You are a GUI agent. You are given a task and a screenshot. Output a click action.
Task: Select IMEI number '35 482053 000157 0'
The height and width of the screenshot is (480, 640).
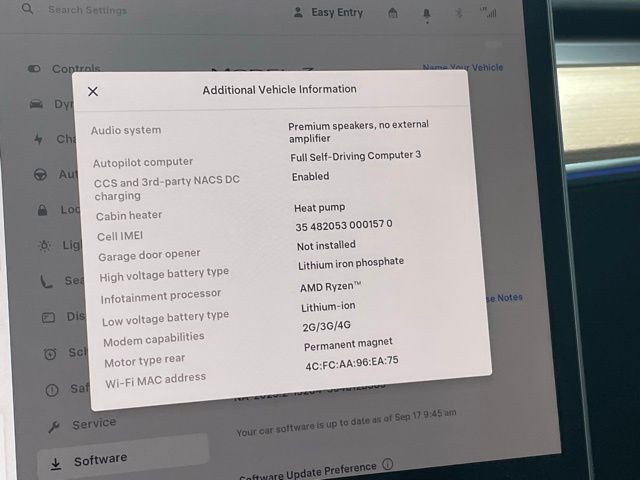coord(344,225)
